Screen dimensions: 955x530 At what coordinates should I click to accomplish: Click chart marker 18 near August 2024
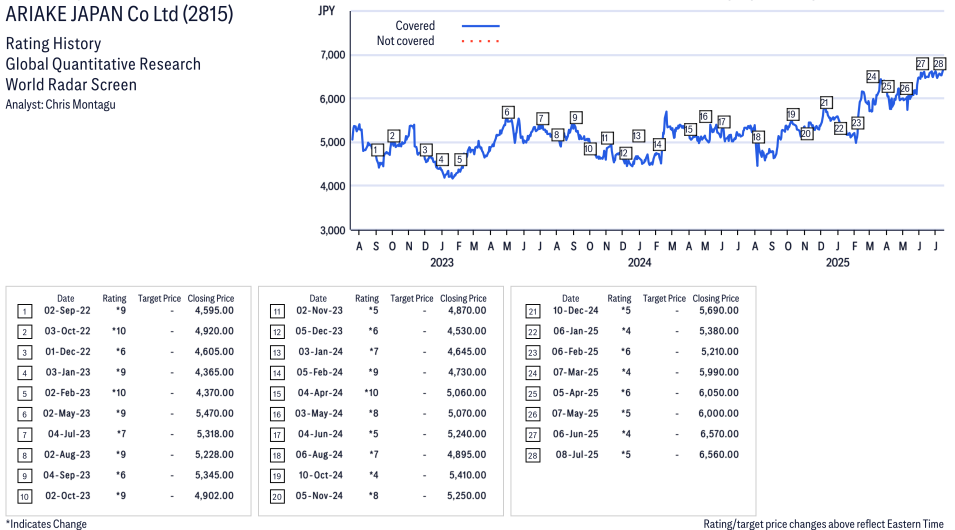(x=757, y=137)
